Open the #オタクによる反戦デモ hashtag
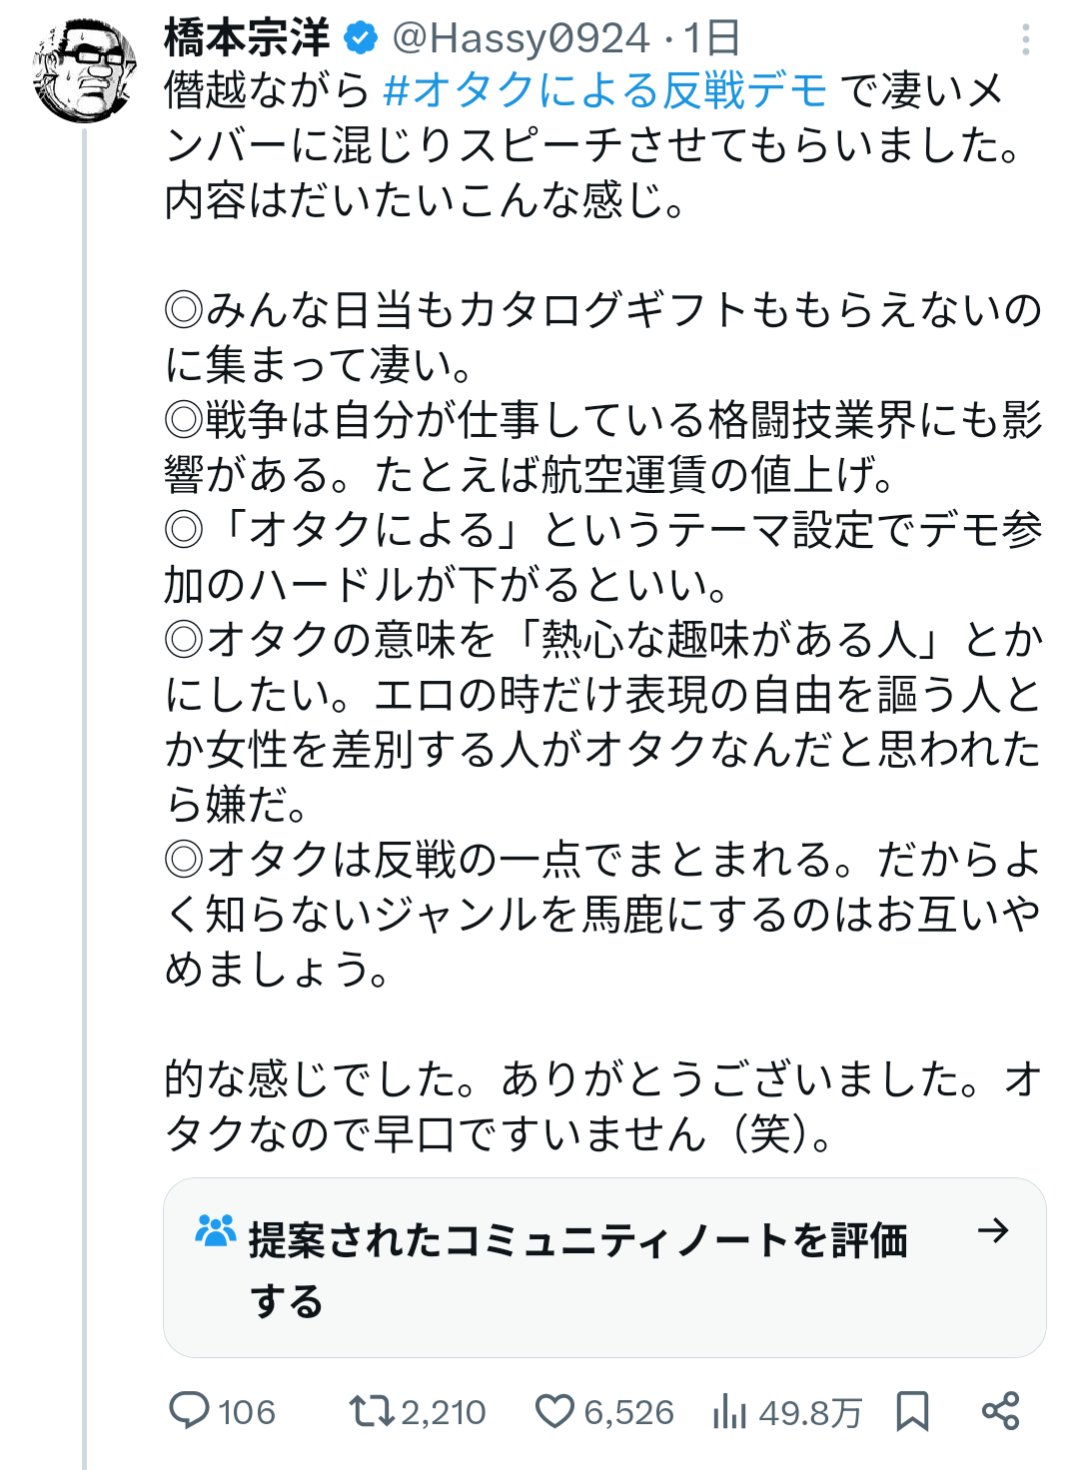Viewport: 1079px width, 1470px height. (605, 91)
